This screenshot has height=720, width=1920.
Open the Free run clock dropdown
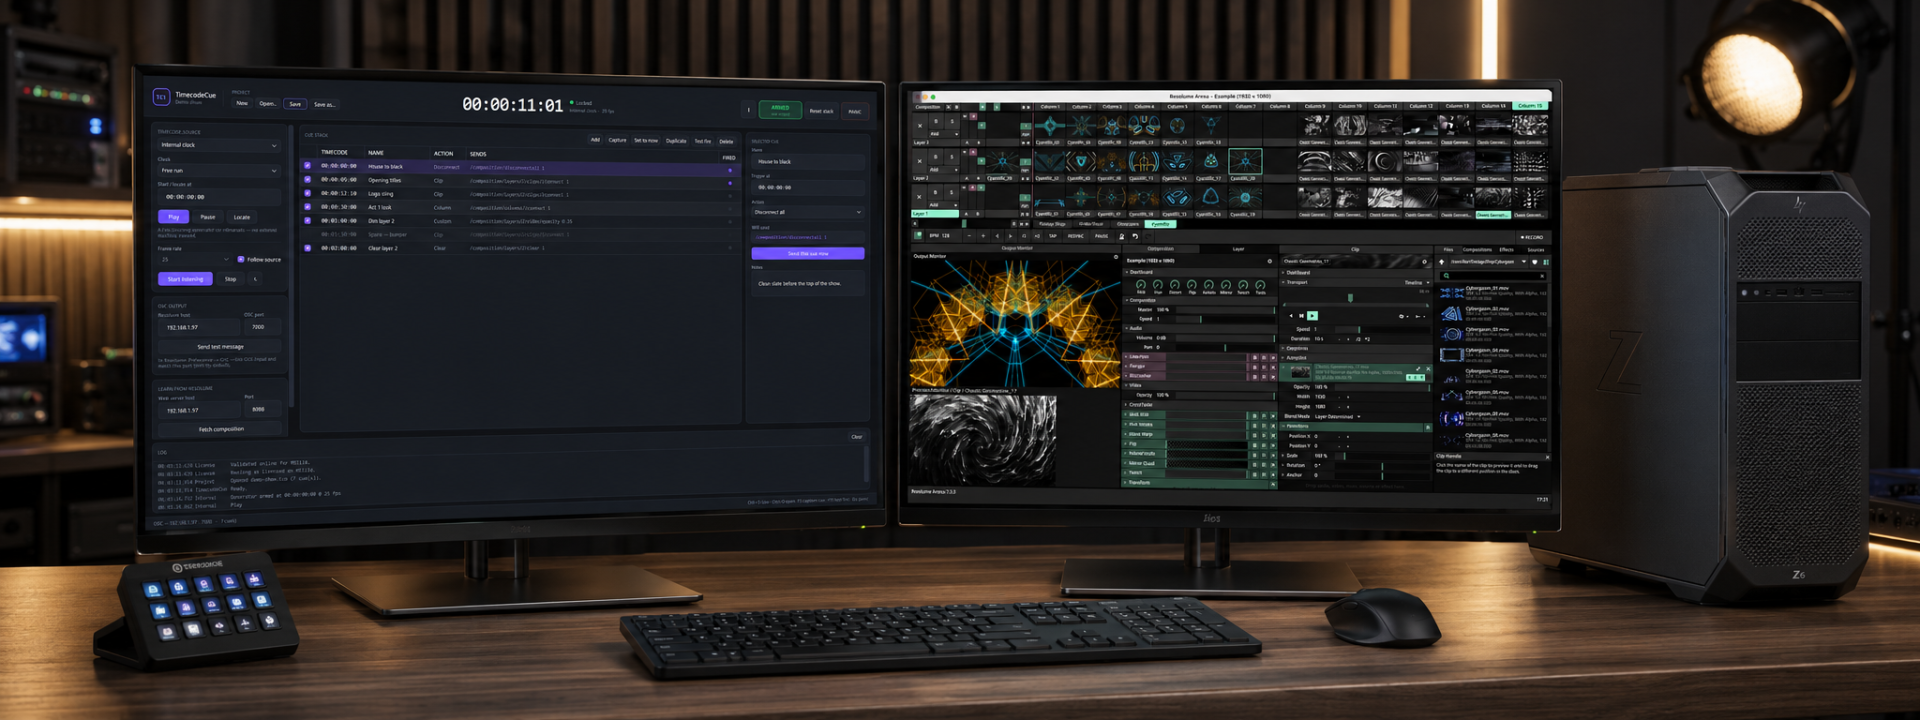(x=219, y=171)
